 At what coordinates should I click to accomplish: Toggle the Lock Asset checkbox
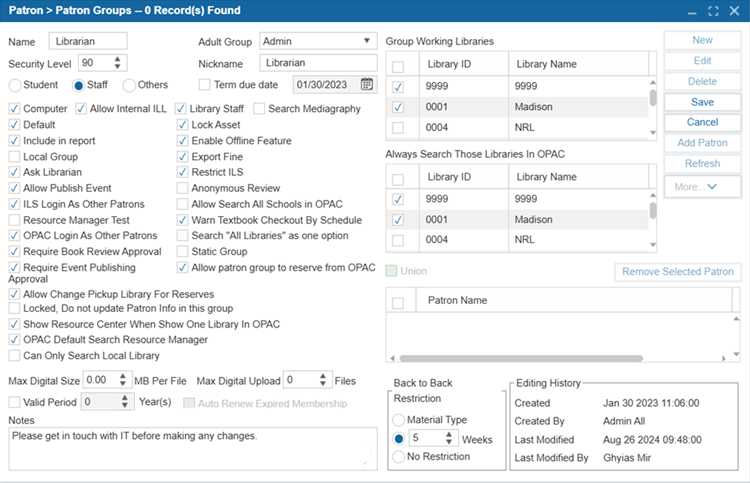(x=182, y=125)
